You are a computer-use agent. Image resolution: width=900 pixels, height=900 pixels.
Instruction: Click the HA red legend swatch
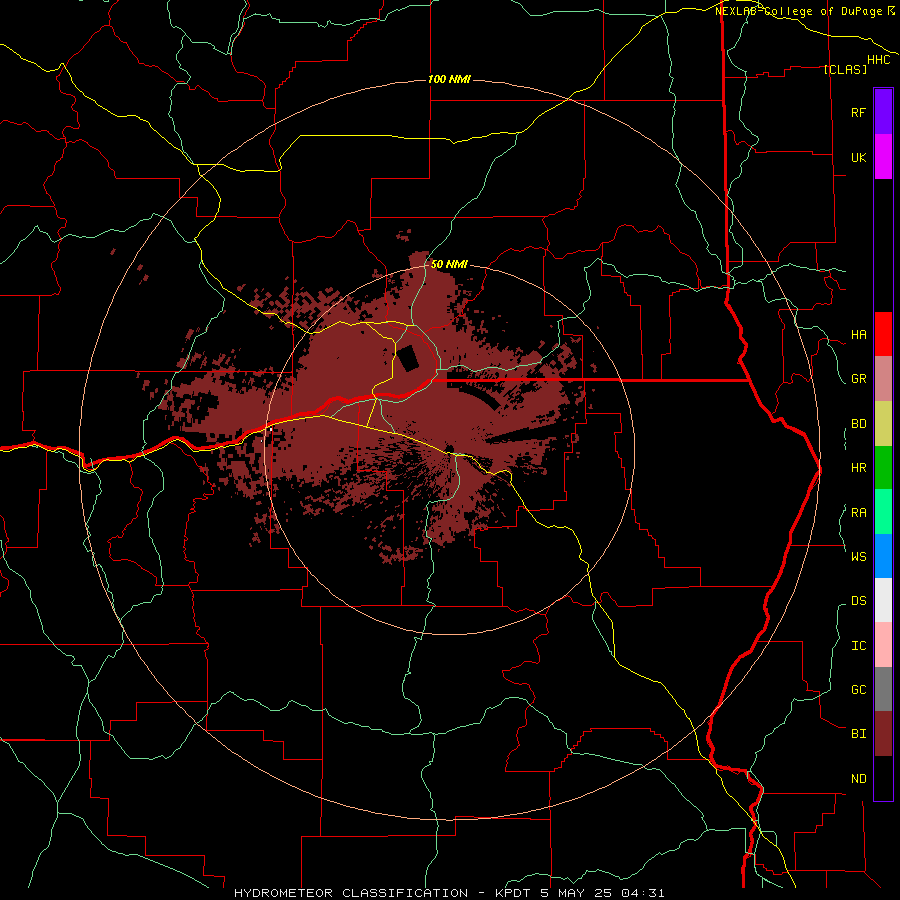(883, 334)
